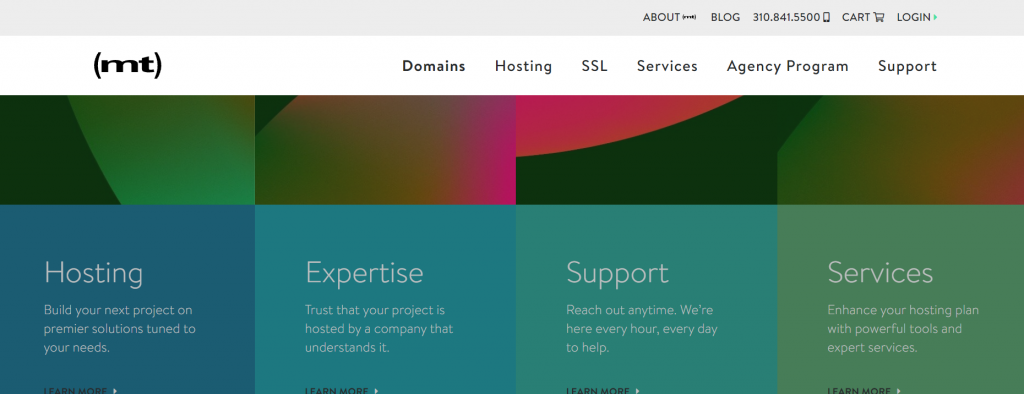Select SSL in the main navigation

pos(594,66)
